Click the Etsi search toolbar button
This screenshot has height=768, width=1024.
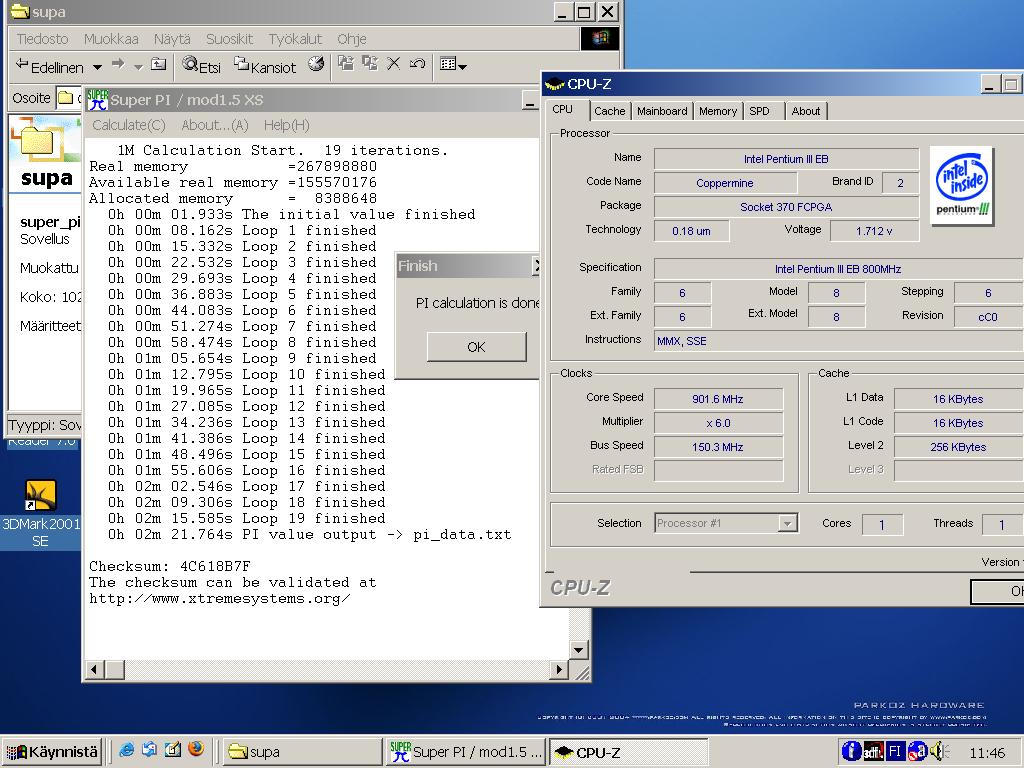tap(202, 65)
